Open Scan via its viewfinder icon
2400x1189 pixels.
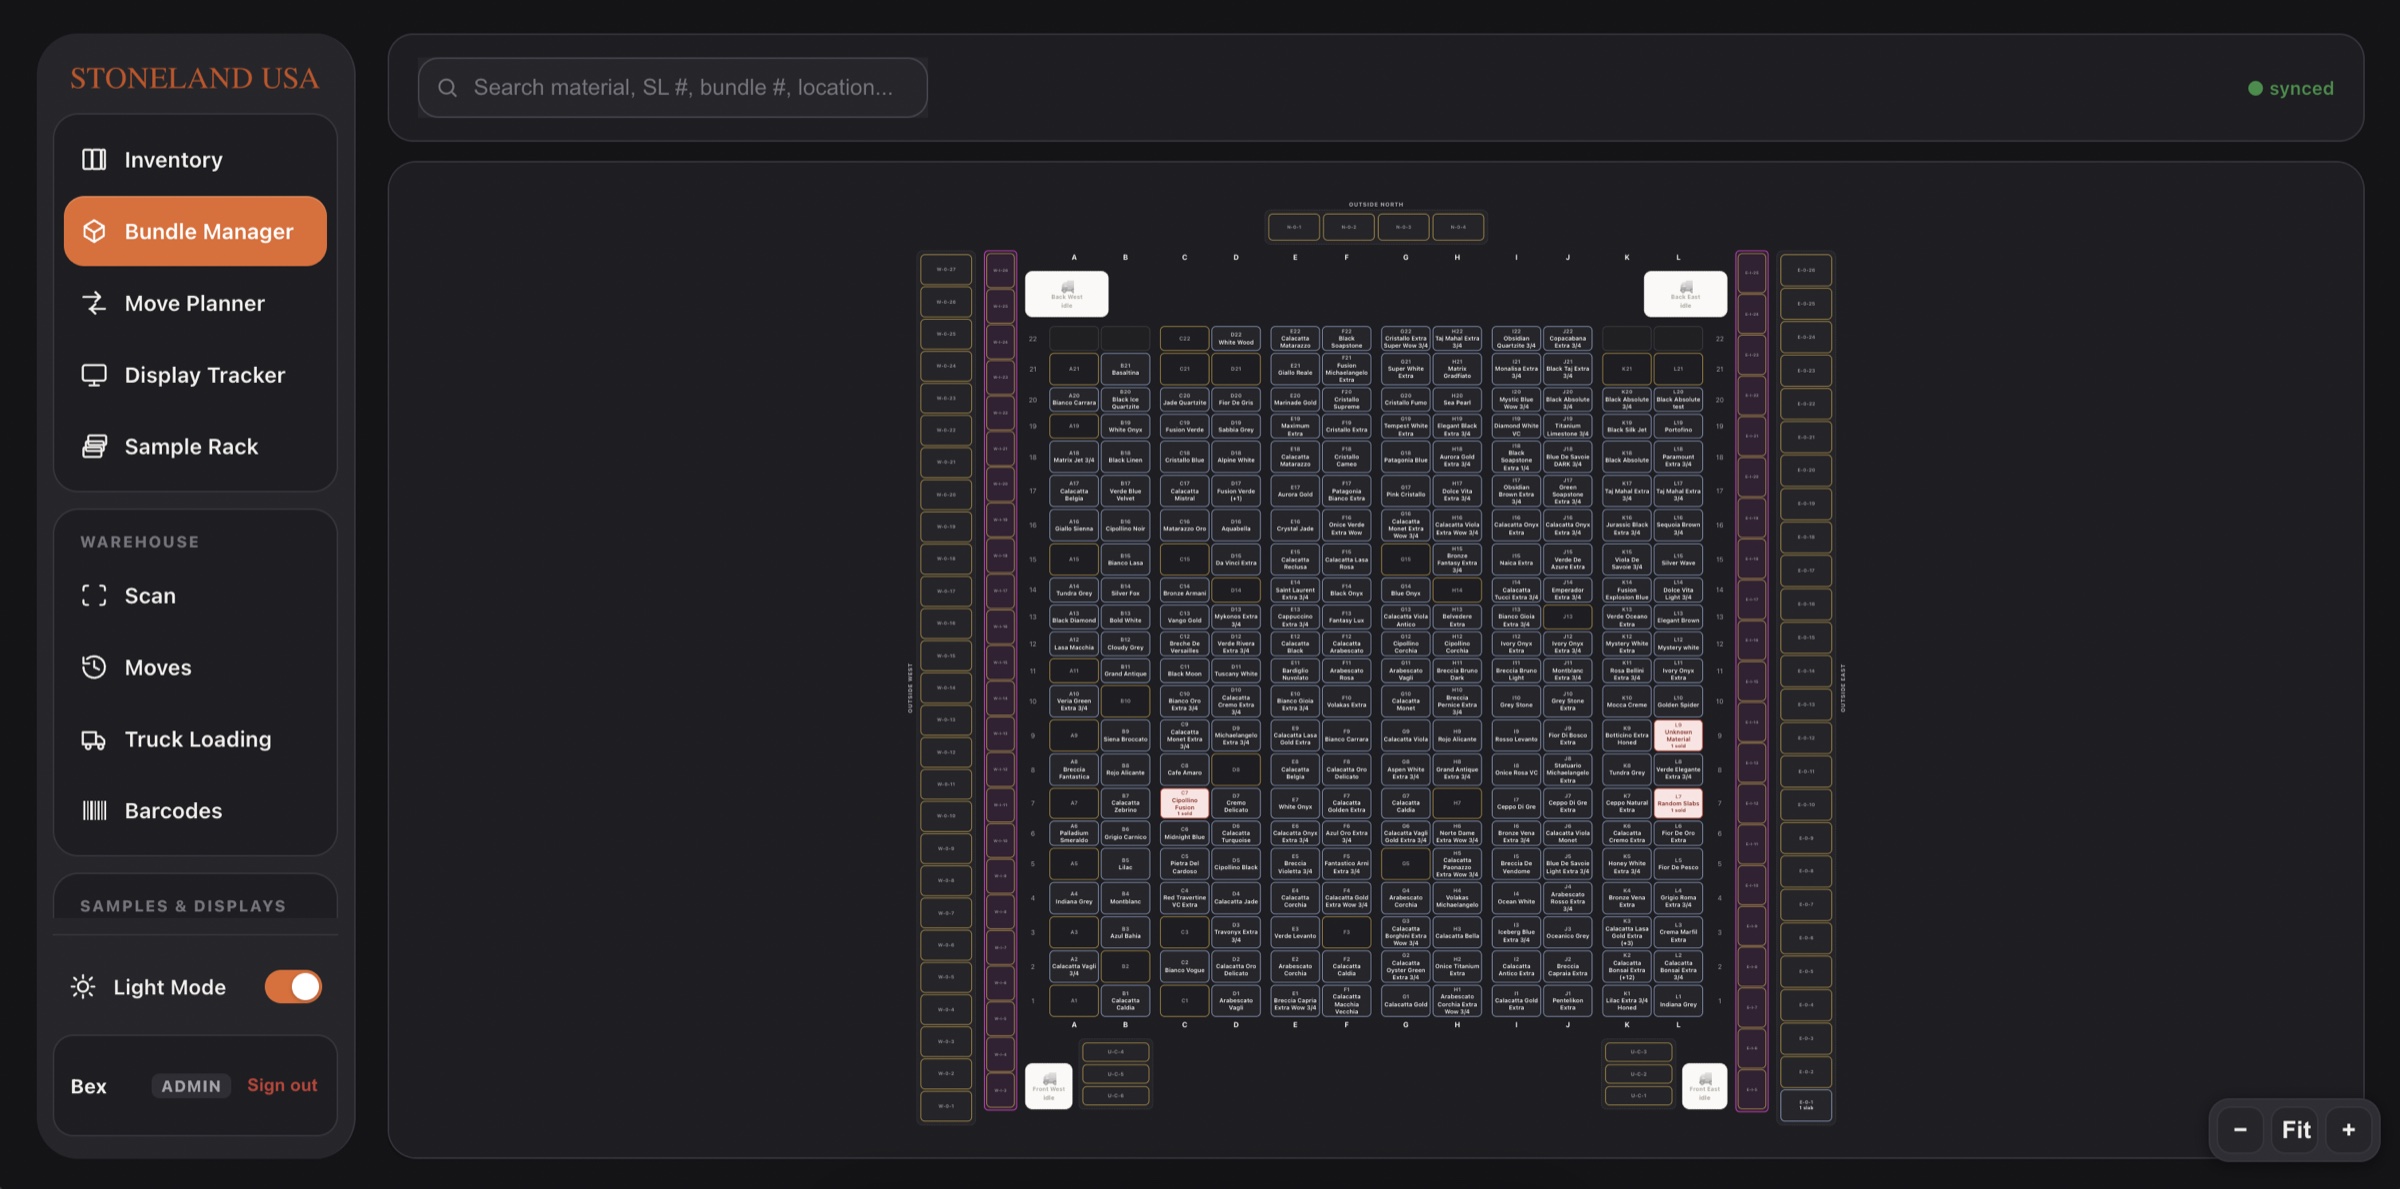(94, 596)
